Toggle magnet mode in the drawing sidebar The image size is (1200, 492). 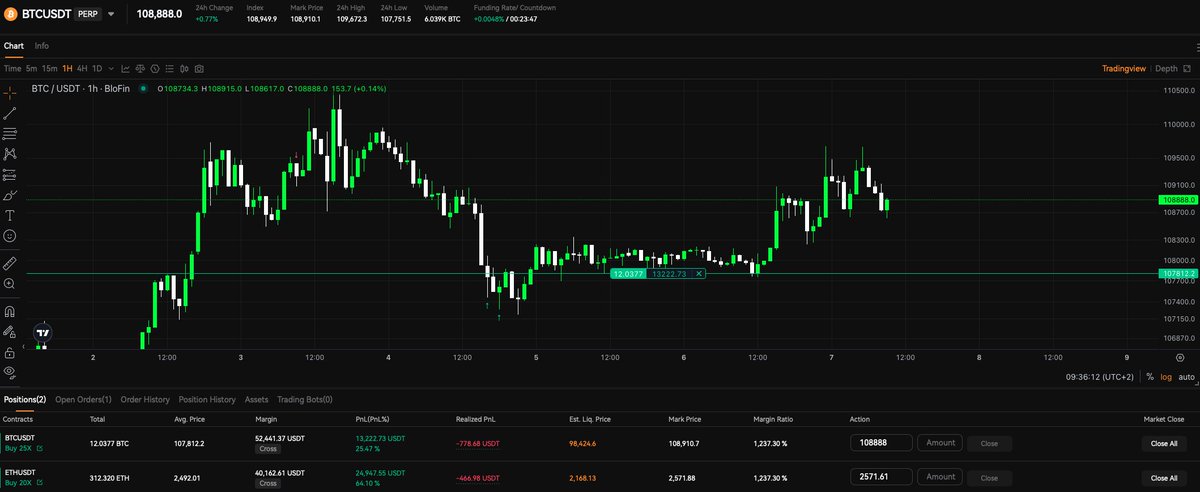click(10, 311)
